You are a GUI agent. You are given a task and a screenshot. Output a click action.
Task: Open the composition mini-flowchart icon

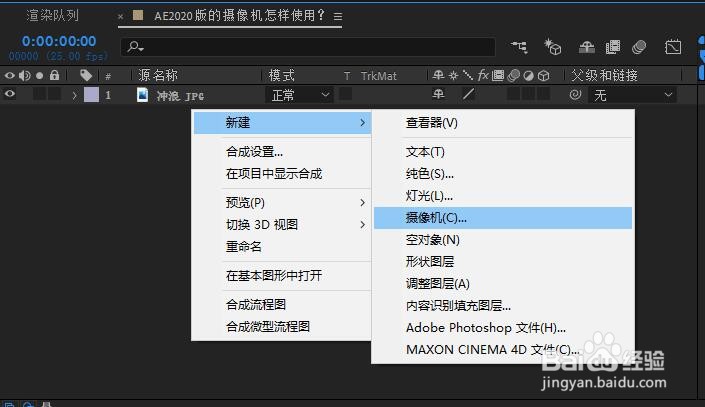519,47
